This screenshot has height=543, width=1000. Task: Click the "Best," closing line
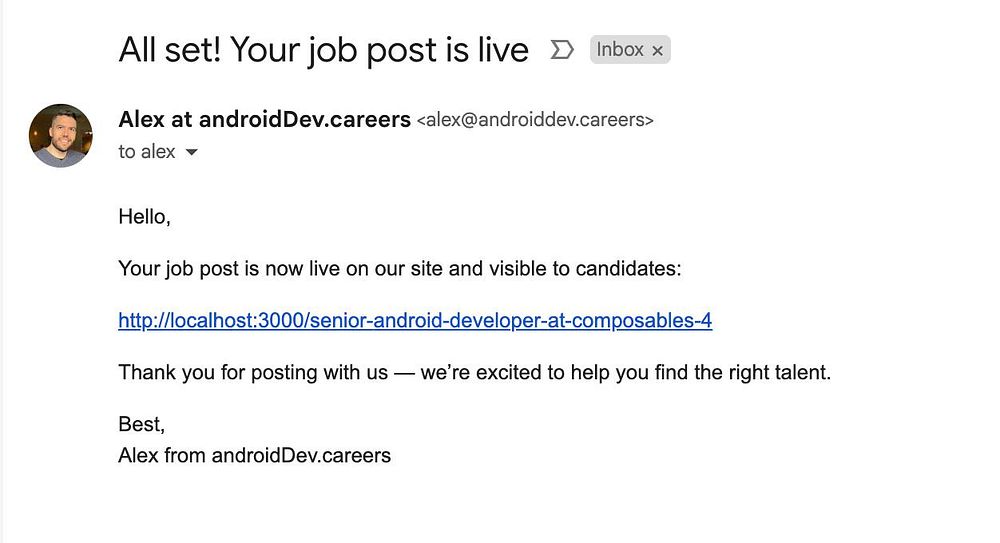pos(141,425)
